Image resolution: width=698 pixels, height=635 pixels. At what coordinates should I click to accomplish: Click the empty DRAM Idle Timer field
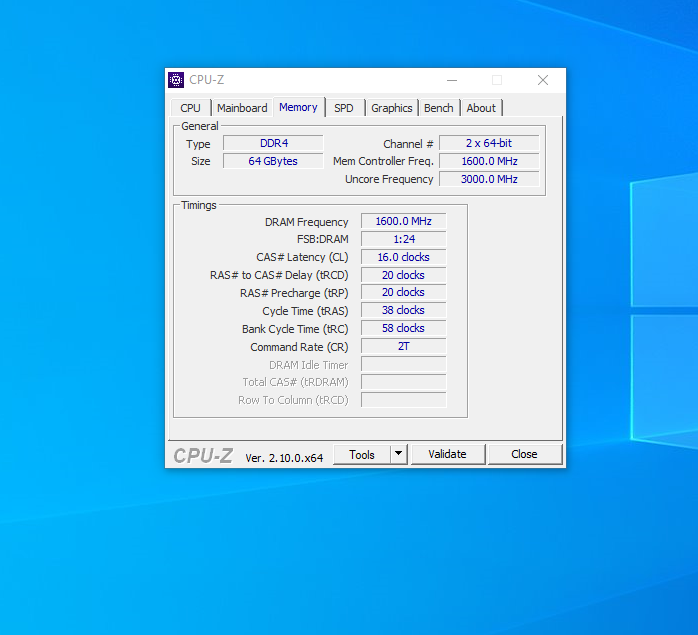coord(403,364)
